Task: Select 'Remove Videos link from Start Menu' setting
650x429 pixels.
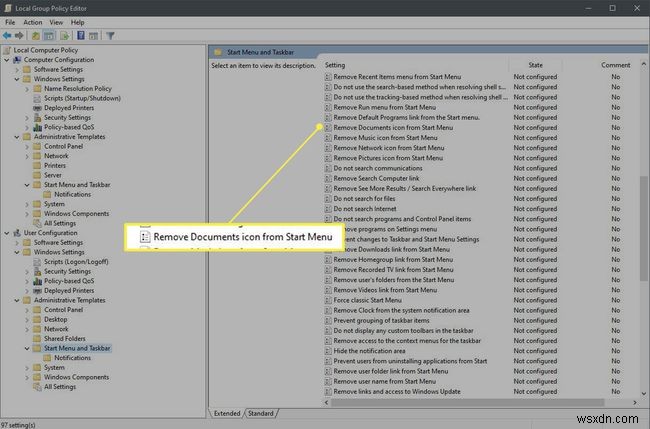Action: click(x=385, y=290)
